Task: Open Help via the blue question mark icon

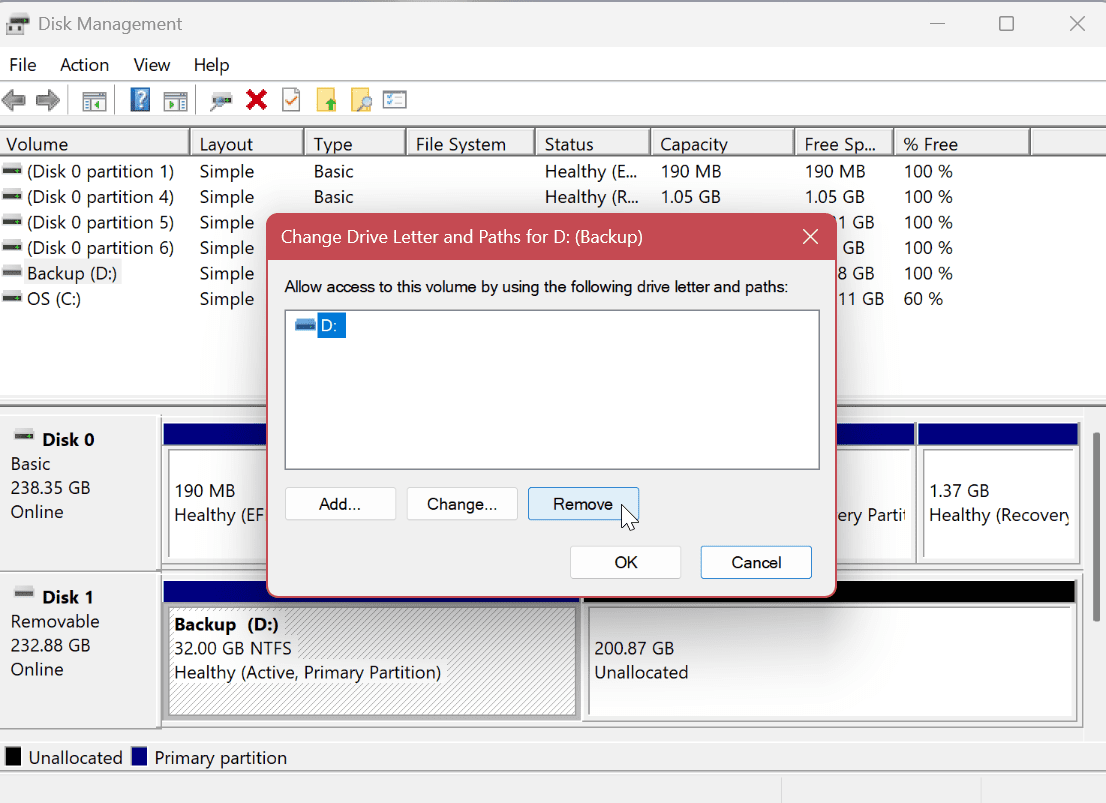Action: 139,99
